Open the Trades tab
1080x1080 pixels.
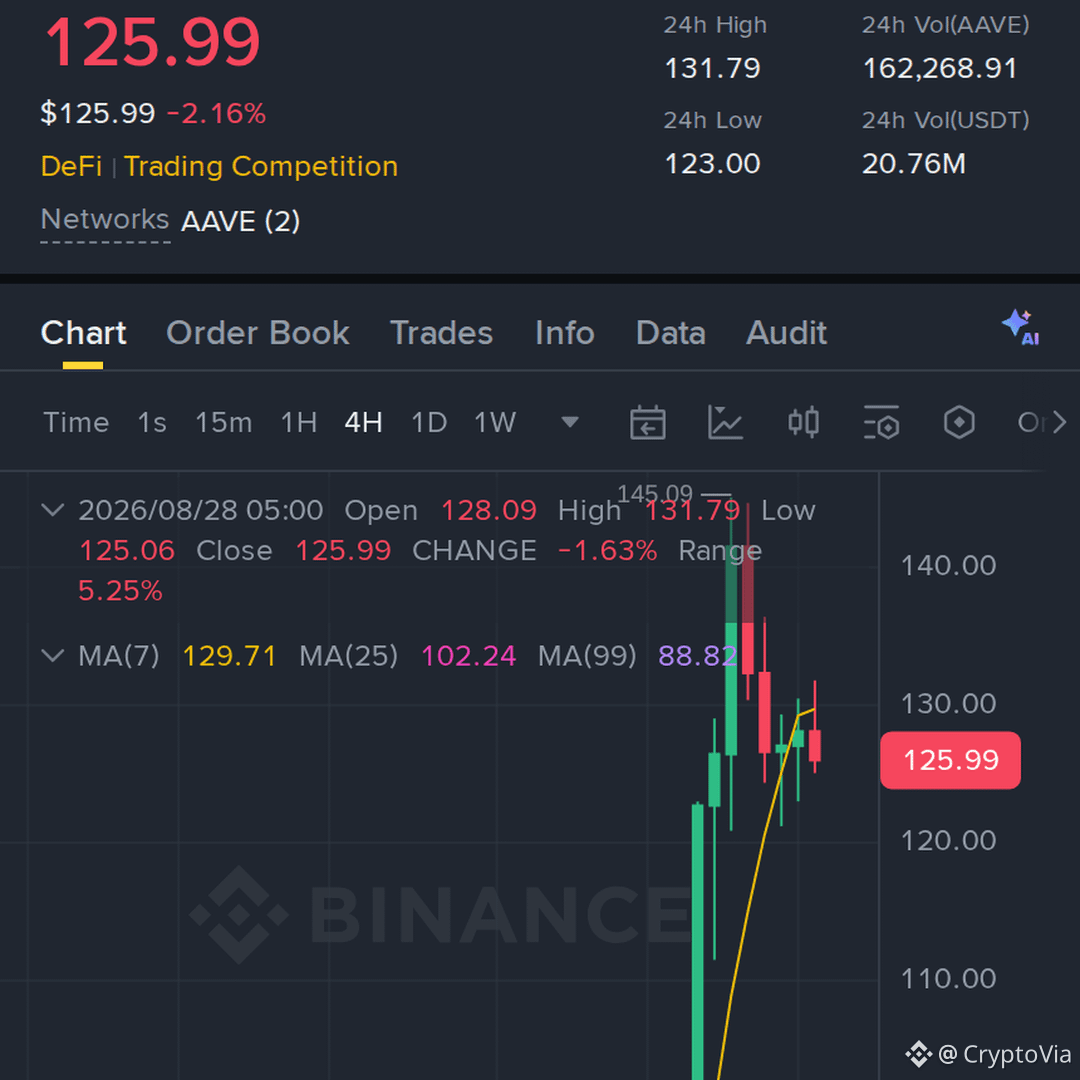[442, 333]
